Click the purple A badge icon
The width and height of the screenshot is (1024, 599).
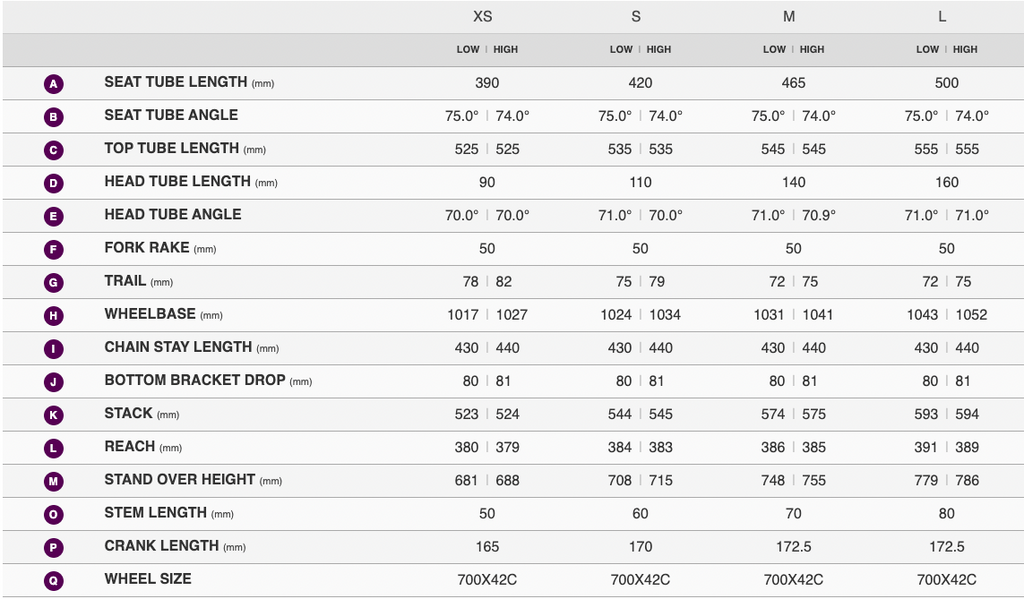[x=54, y=84]
